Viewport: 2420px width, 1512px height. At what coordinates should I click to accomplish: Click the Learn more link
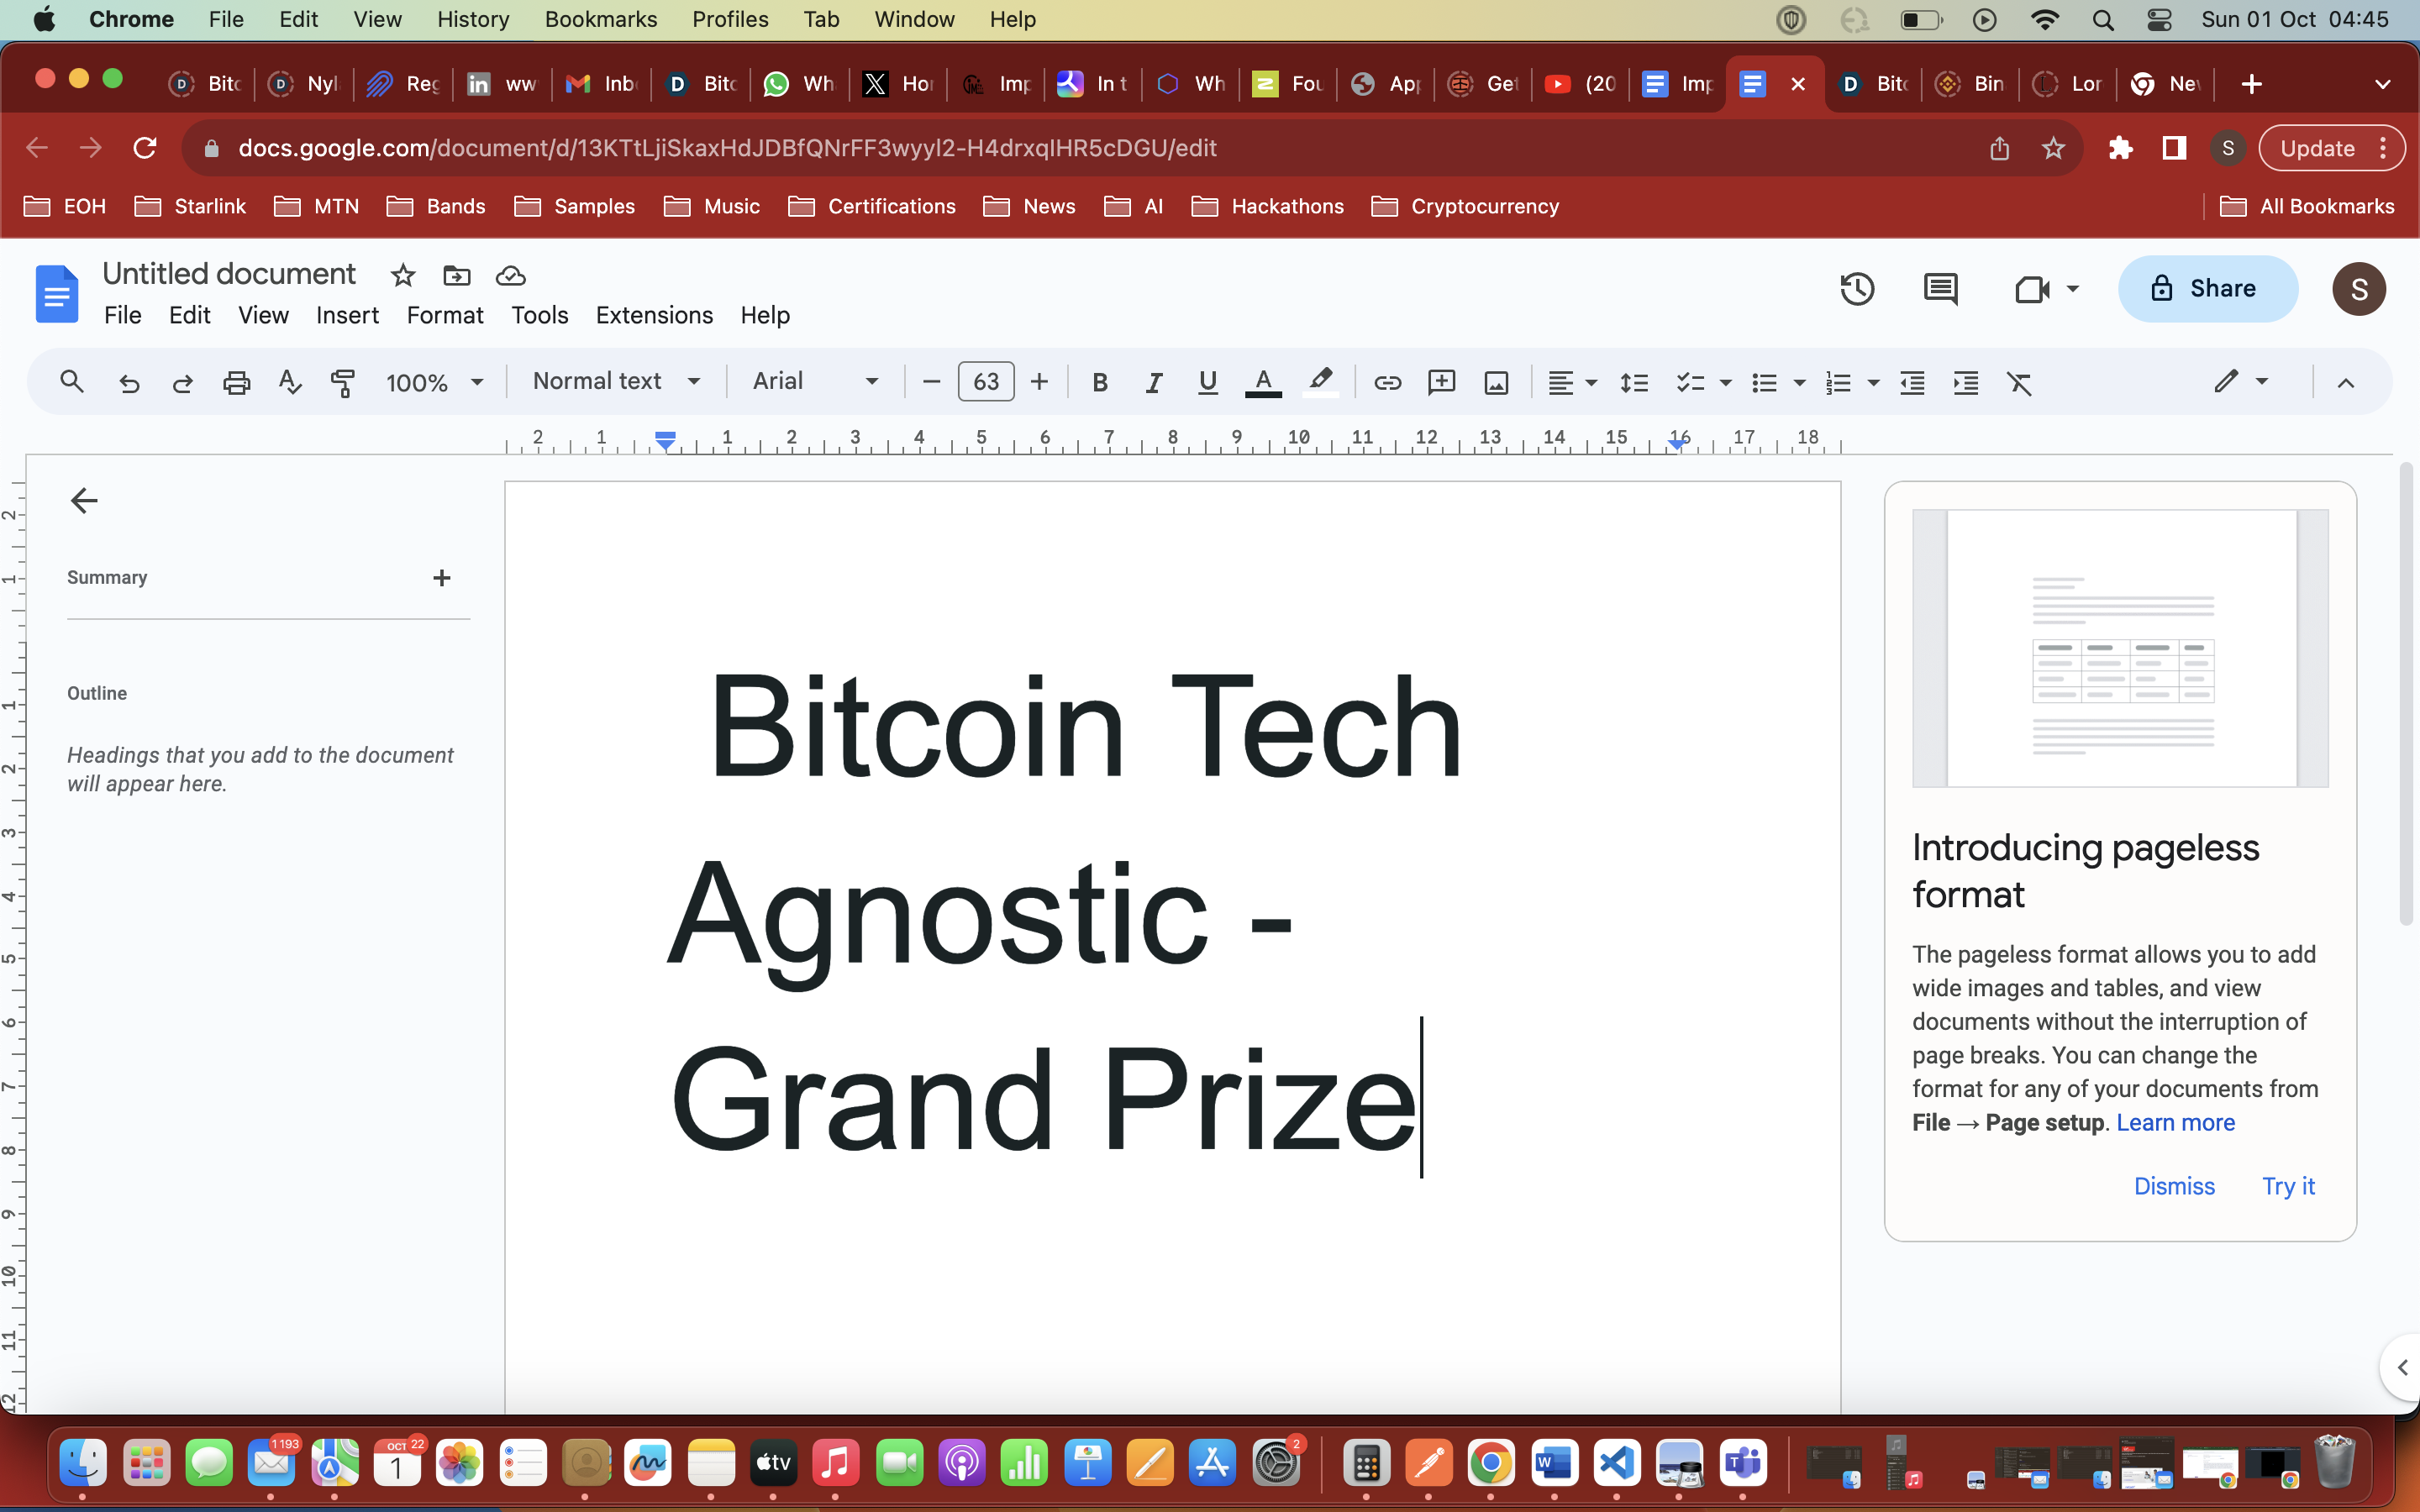pyautogui.click(x=2175, y=1122)
